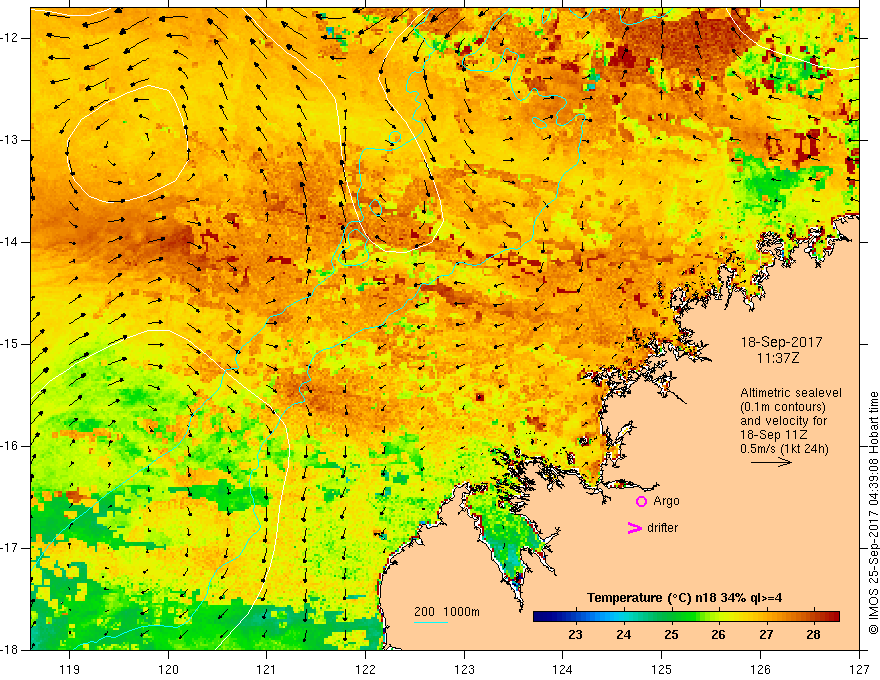This screenshot has width=880, height=680.
Task: Click latitude axis label '-13'
Action: click(10, 140)
